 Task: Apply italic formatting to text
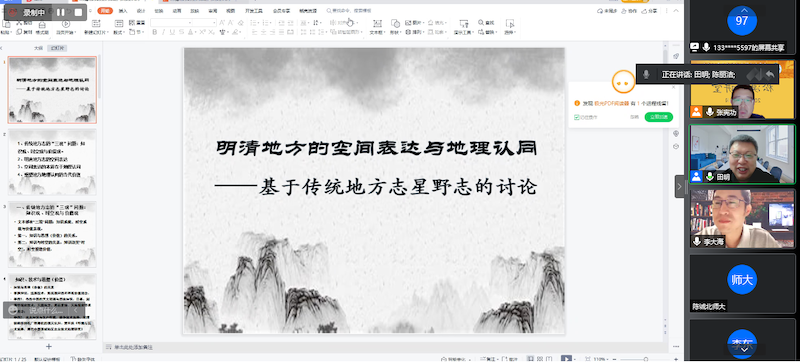pyautogui.click(x=163, y=32)
